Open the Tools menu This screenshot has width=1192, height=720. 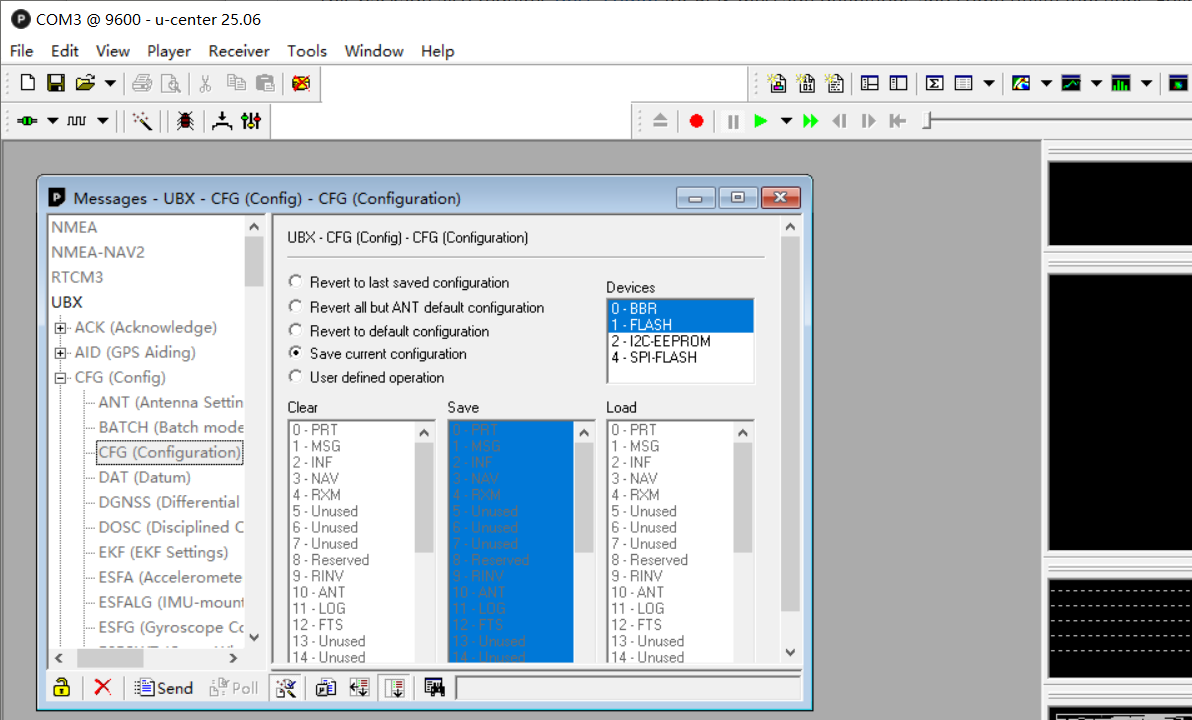(307, 51)
